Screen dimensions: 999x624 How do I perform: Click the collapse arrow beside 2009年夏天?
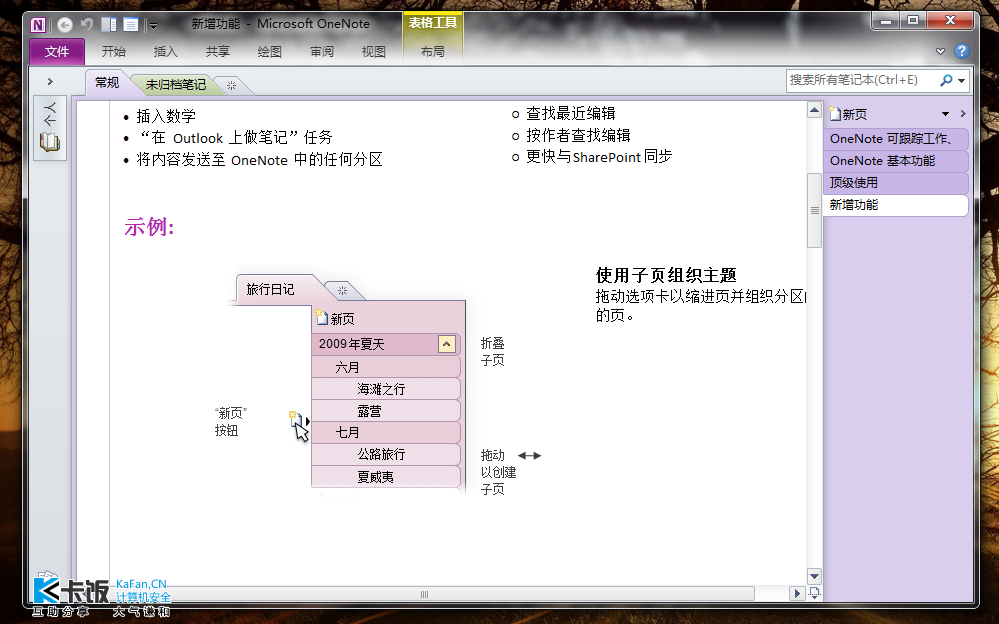tap(447, 344)
